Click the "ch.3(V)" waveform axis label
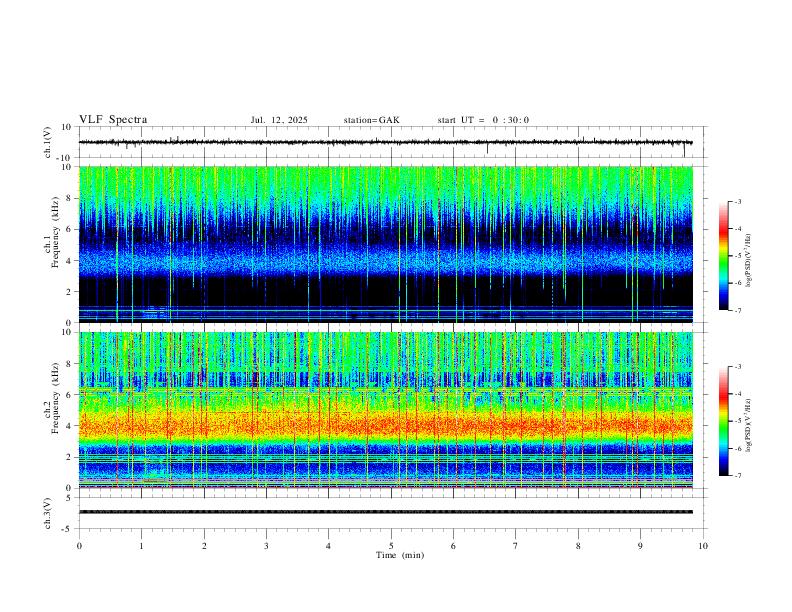 pos(48,513)
